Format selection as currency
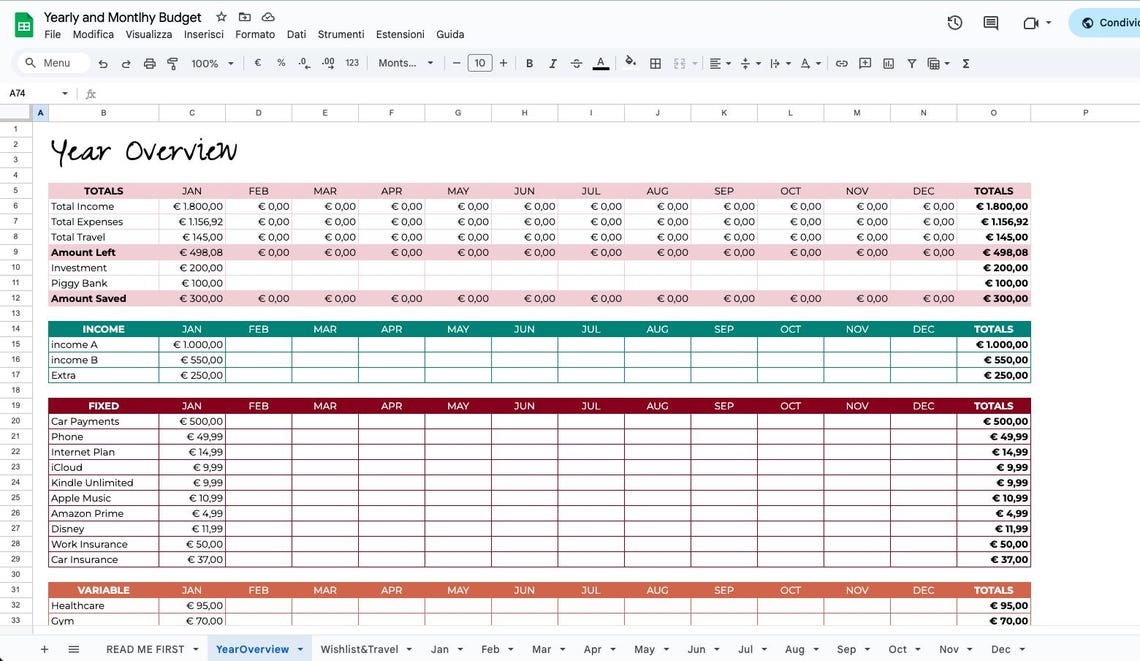Image resolution: width=1140 pixels, height=661 pixels. 256,62
